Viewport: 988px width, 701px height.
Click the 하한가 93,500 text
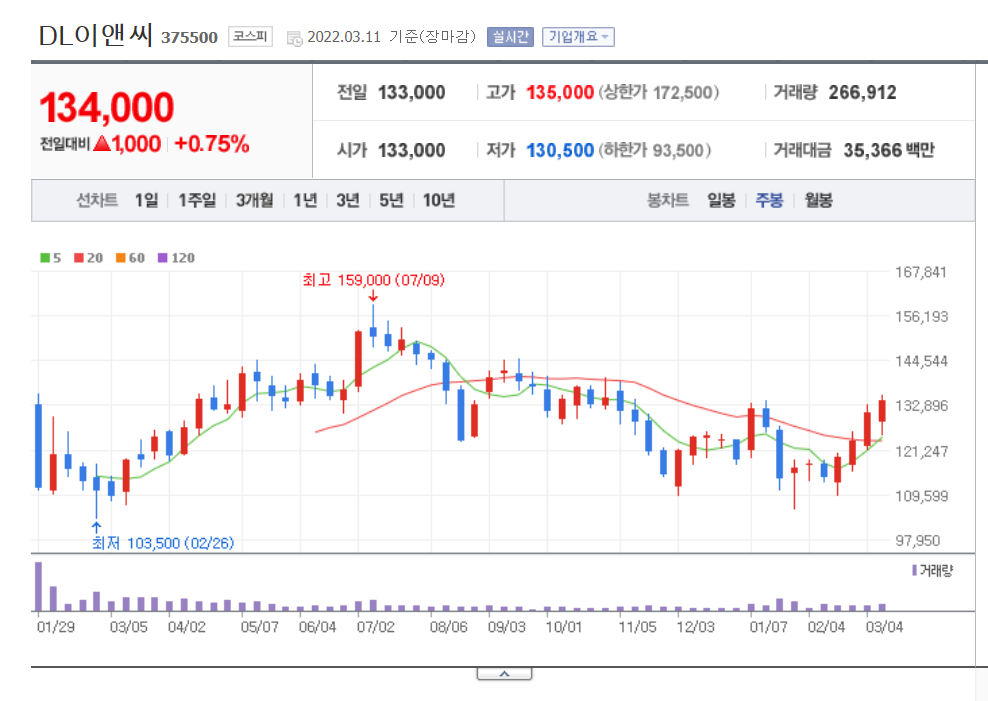tap(655, 151)
